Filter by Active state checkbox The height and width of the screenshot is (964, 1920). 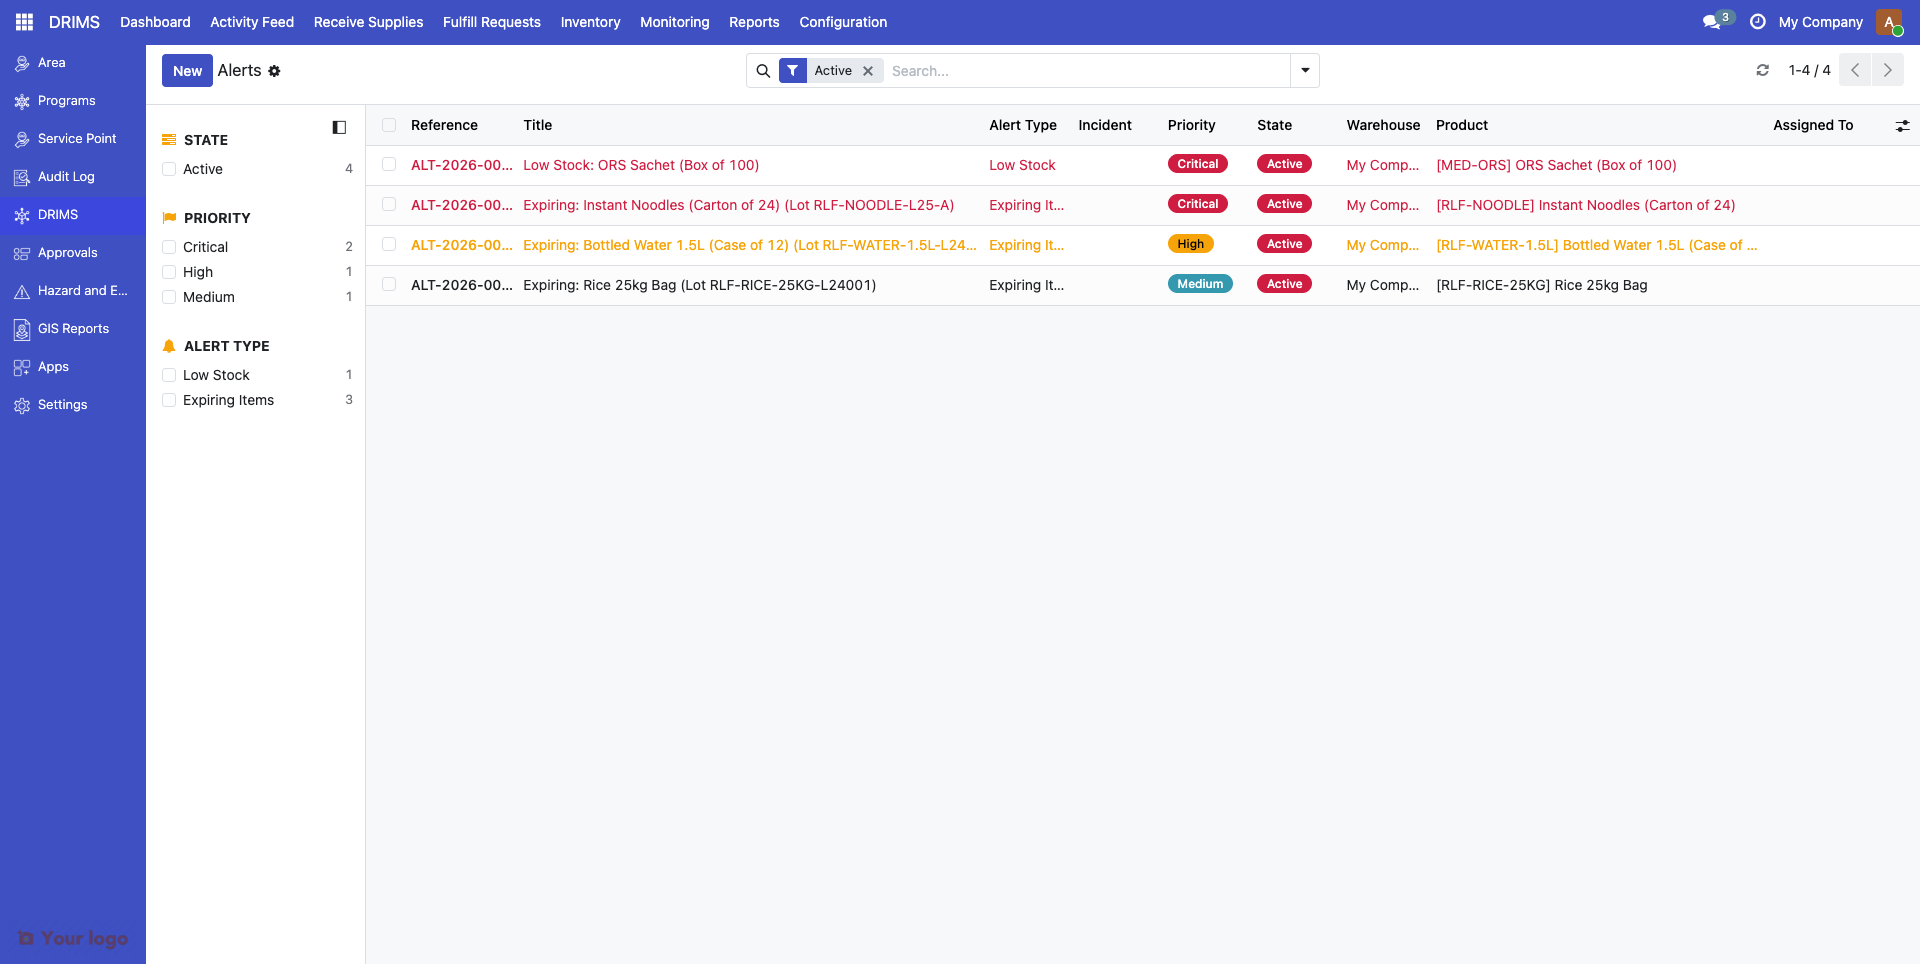[x=169, y=169]
